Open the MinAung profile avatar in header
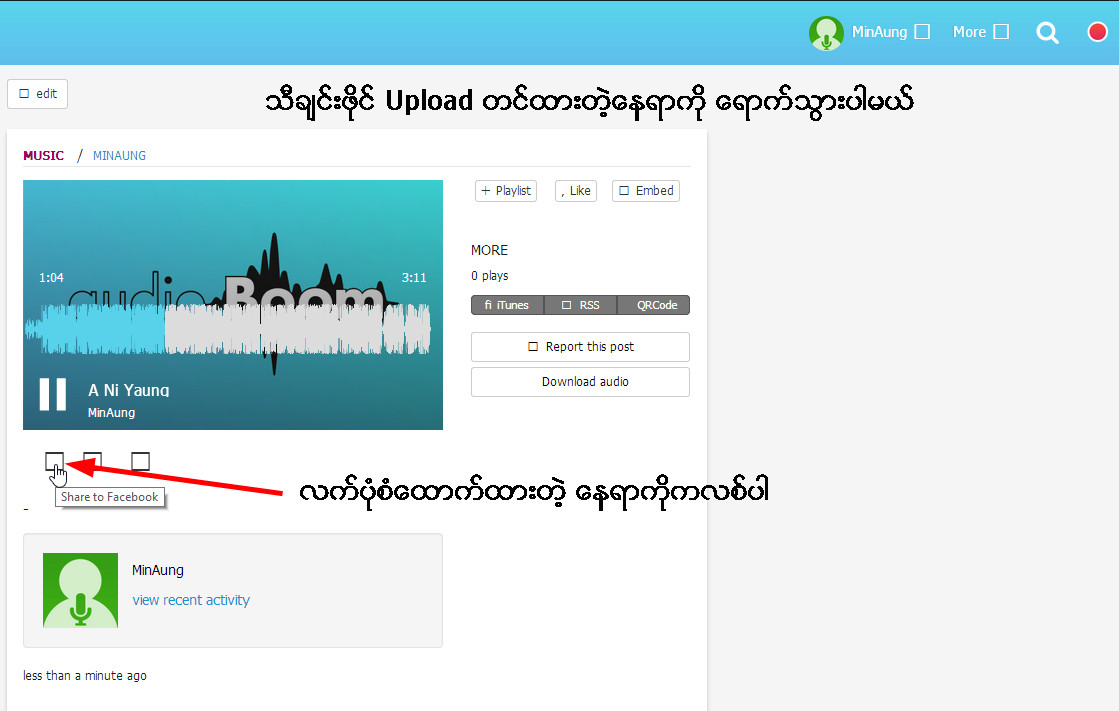The width and height of the screenshot is (1119, 711). pyautogui.click(x=826, y=33)
